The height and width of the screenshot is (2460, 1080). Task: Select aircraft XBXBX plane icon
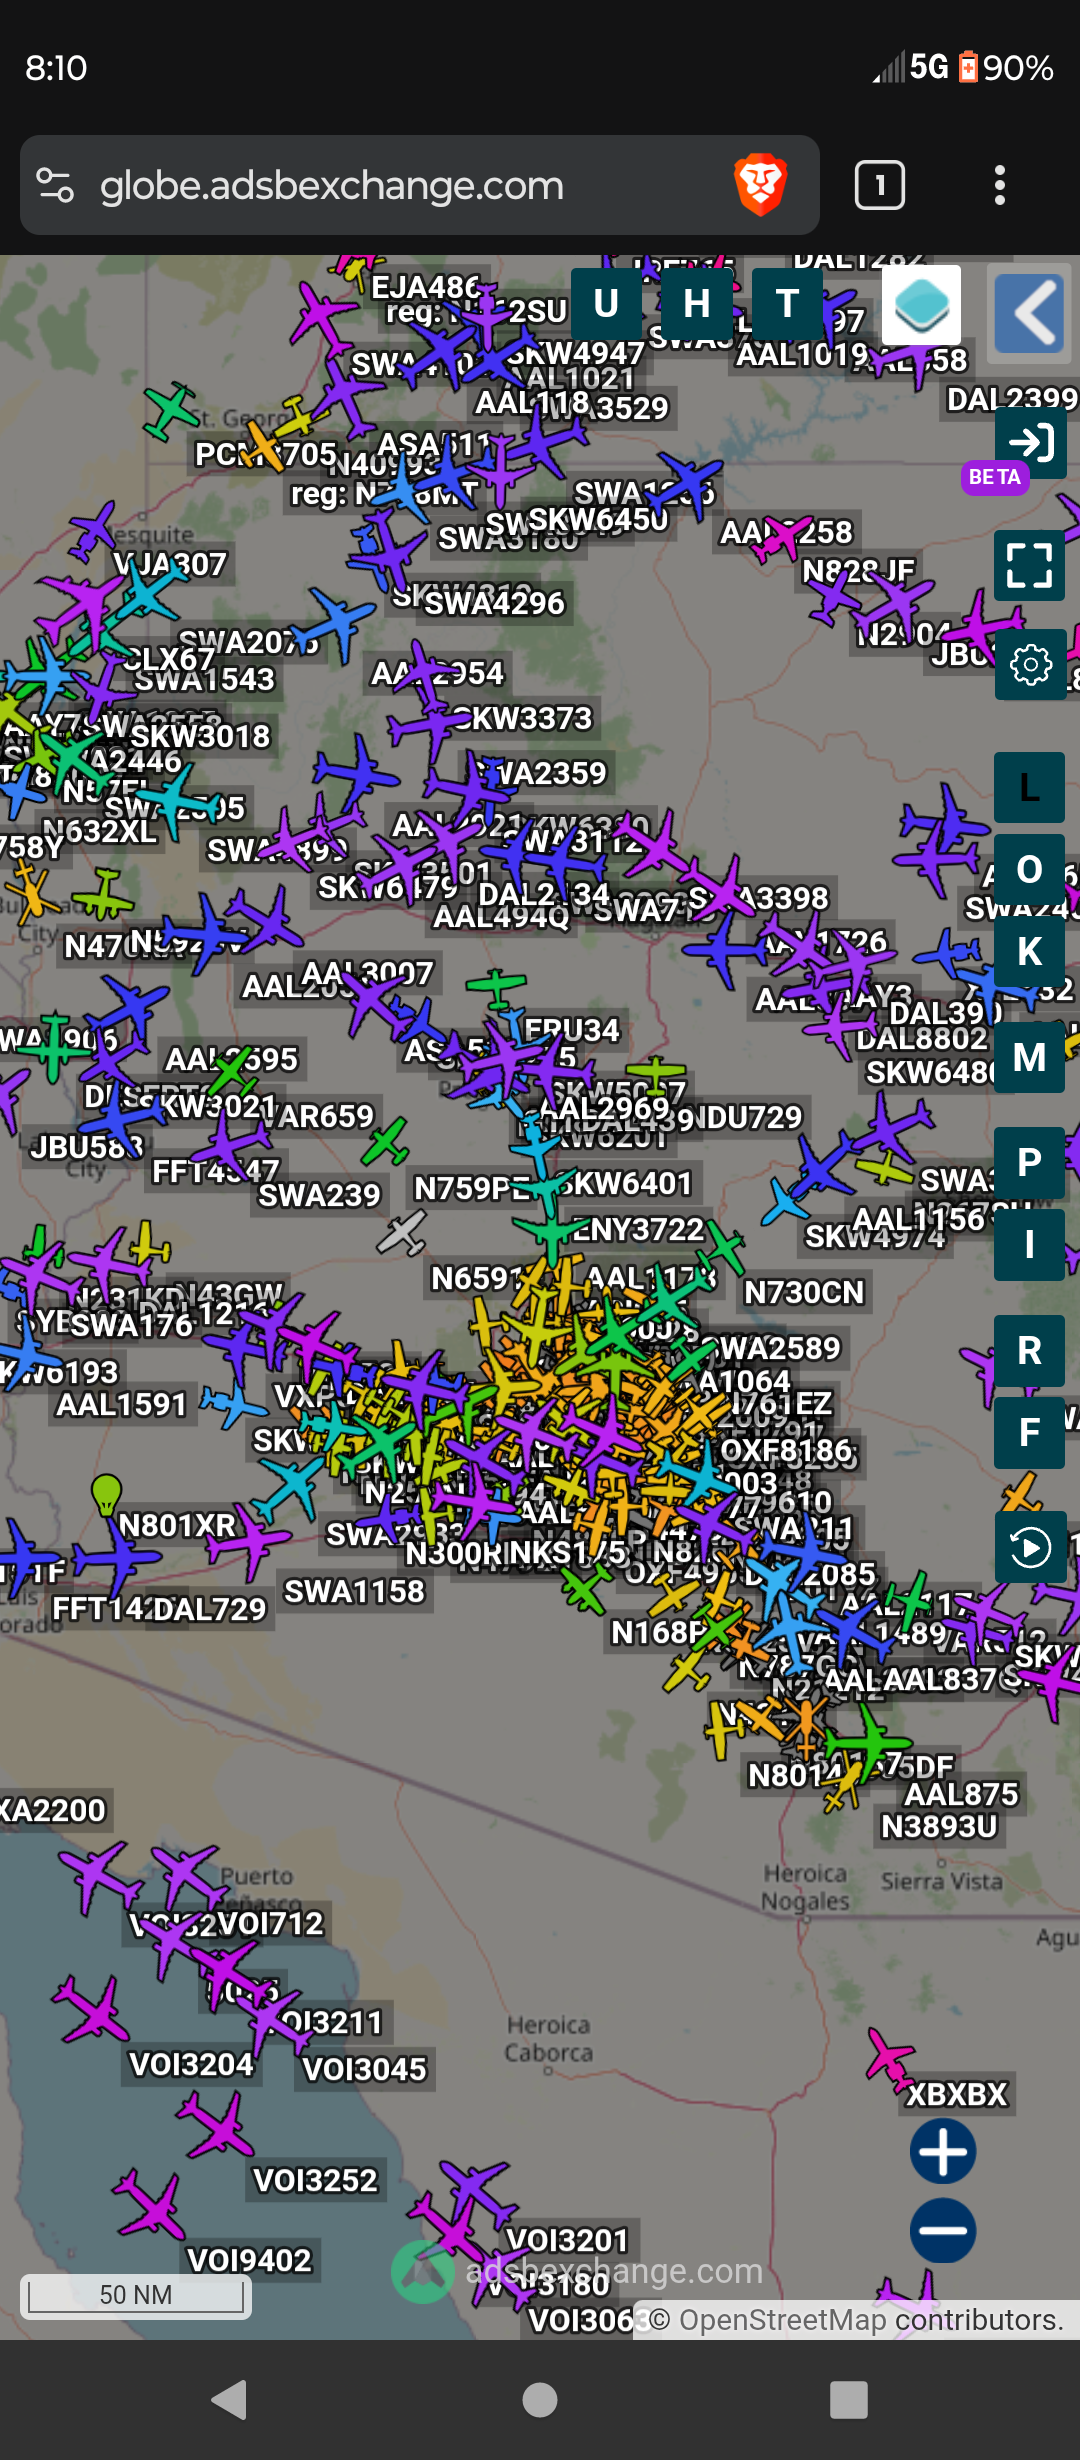(889, 2058)
